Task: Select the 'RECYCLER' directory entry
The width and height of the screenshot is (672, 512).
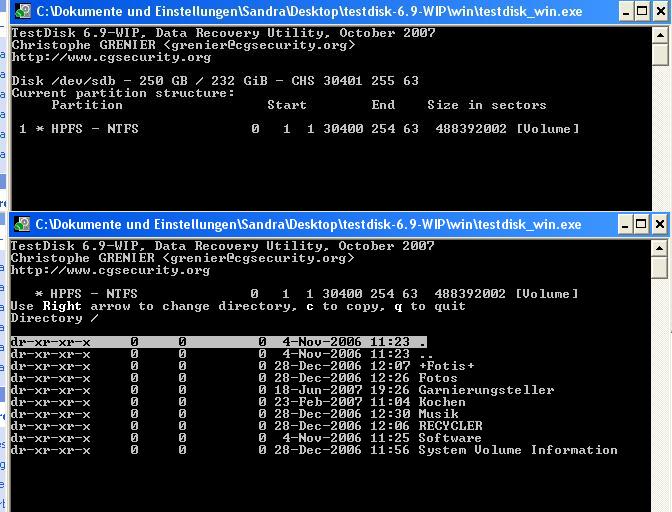Action: tap(246, 426)
